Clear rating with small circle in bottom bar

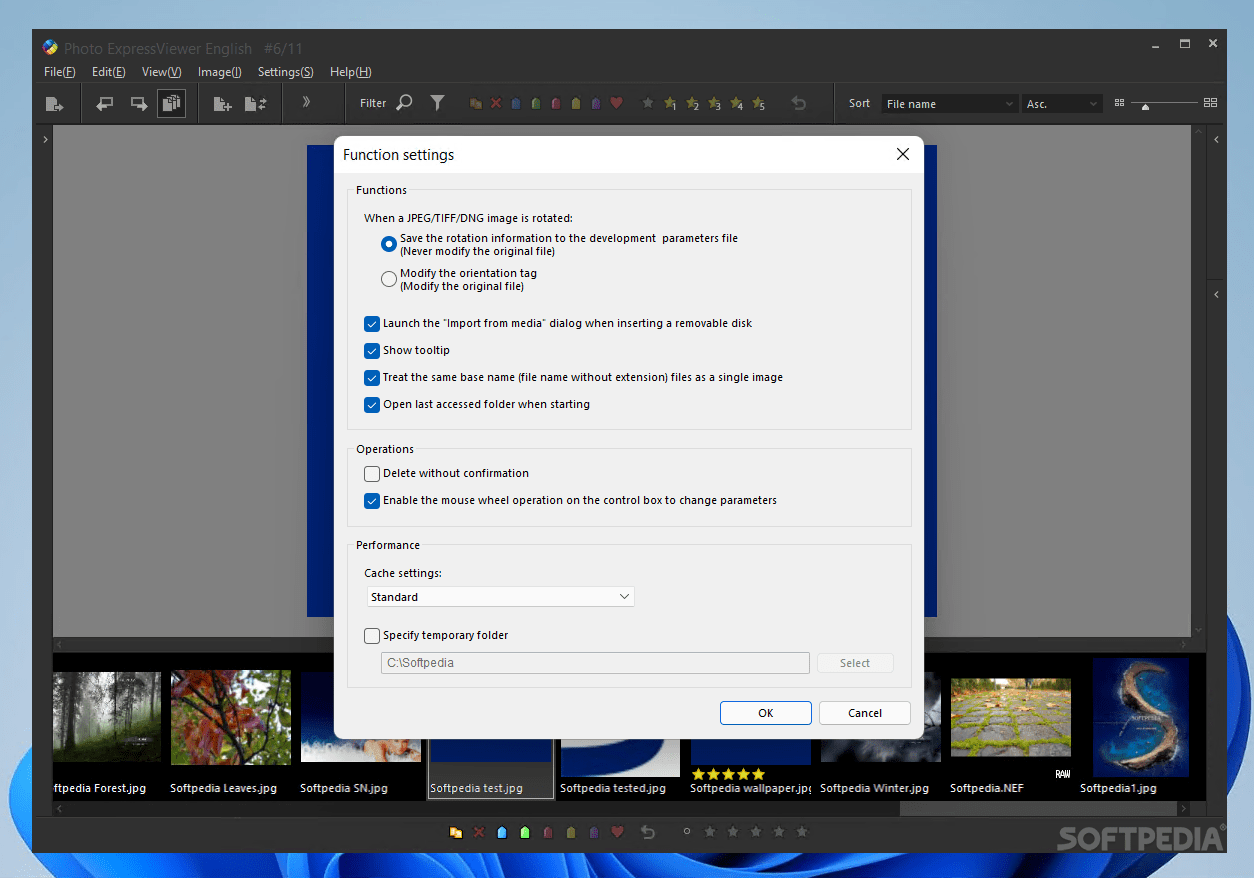click(x=687, y=831)
